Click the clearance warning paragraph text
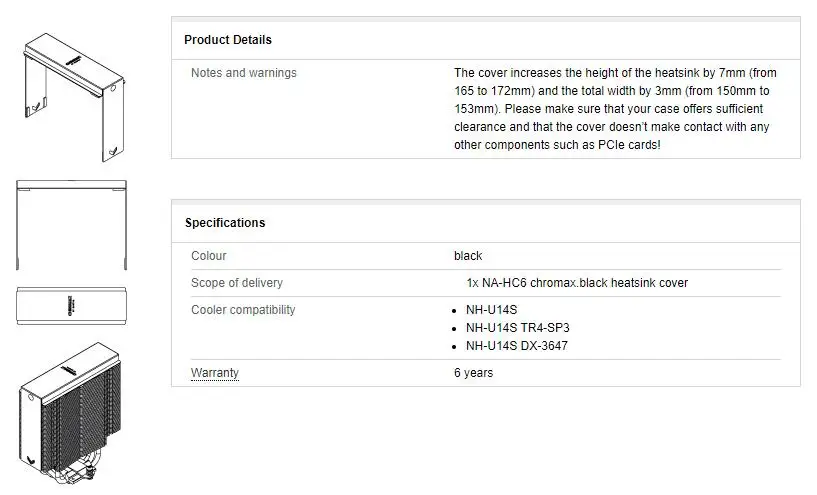The image size is (817, 495). 614,109
